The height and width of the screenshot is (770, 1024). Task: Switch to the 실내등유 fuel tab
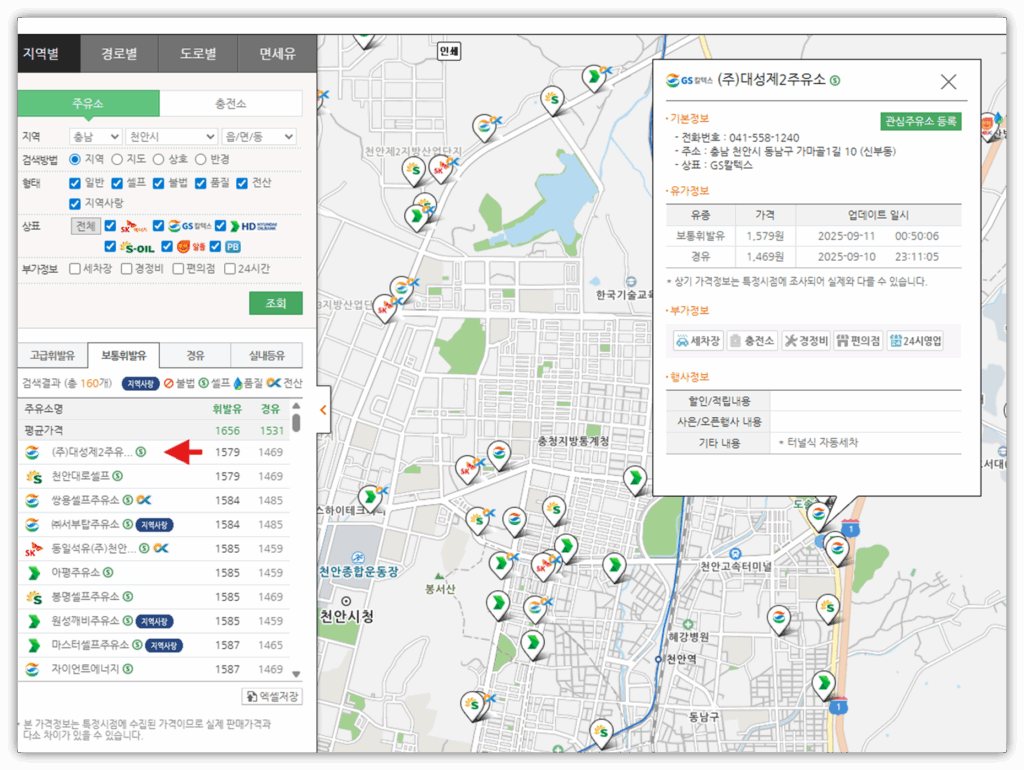266,355
